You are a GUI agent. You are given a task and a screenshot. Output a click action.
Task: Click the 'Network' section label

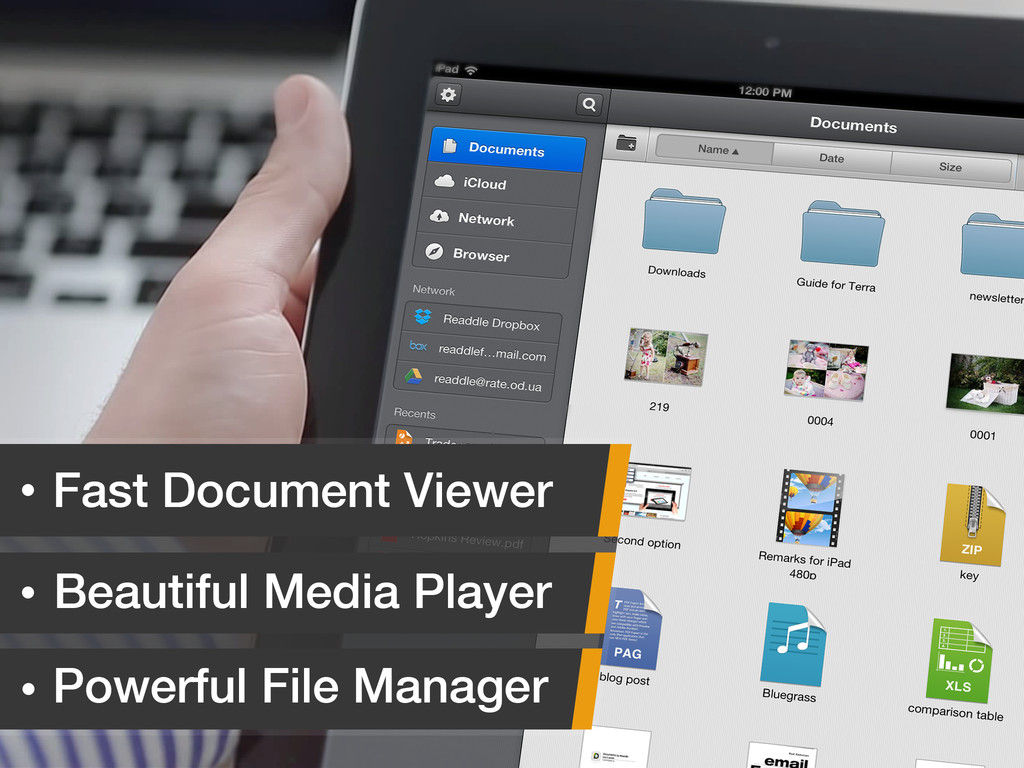pyautogui.click(x=434, y=290)
